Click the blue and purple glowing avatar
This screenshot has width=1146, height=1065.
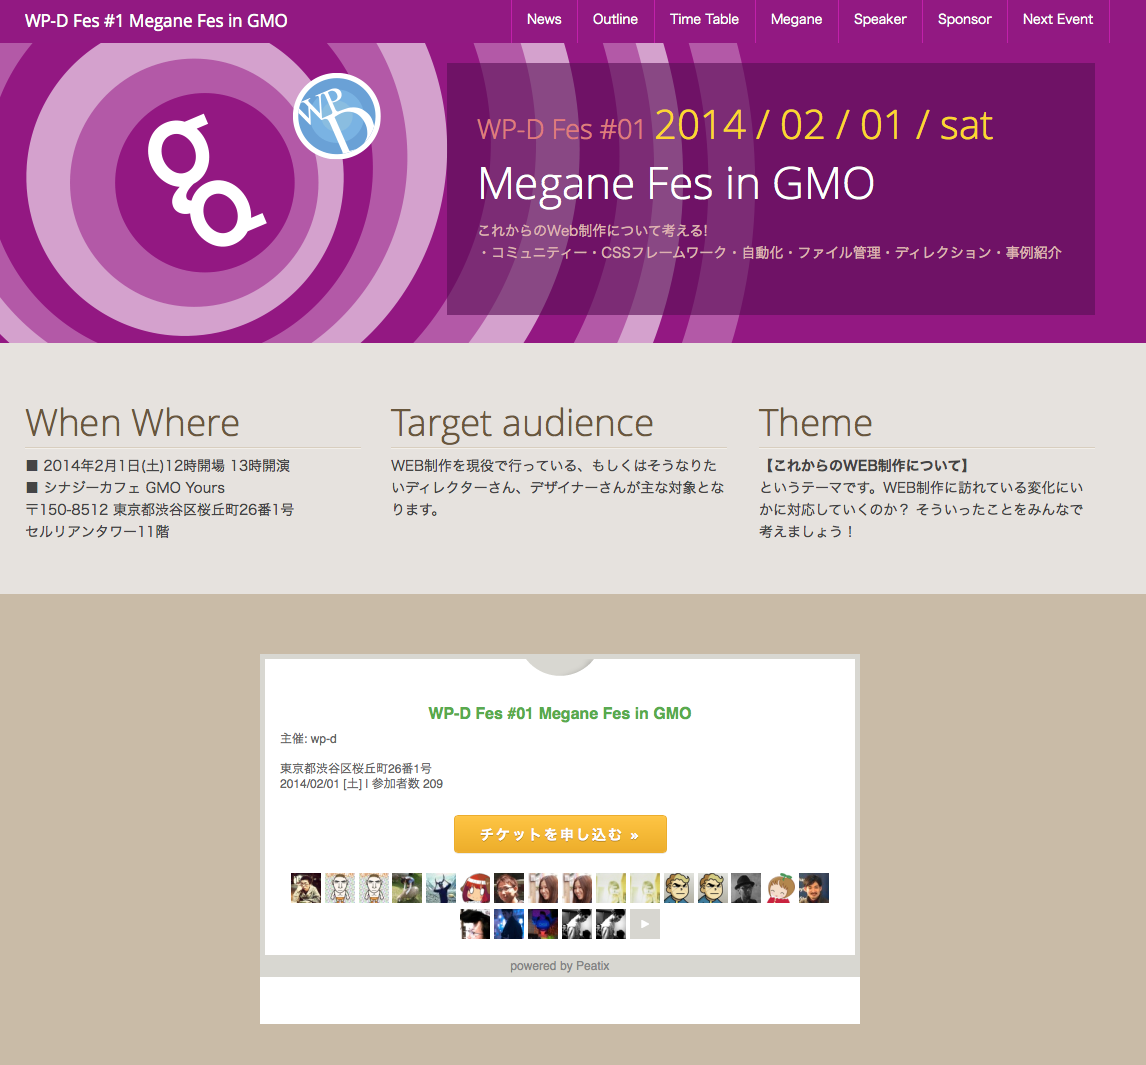543,924
